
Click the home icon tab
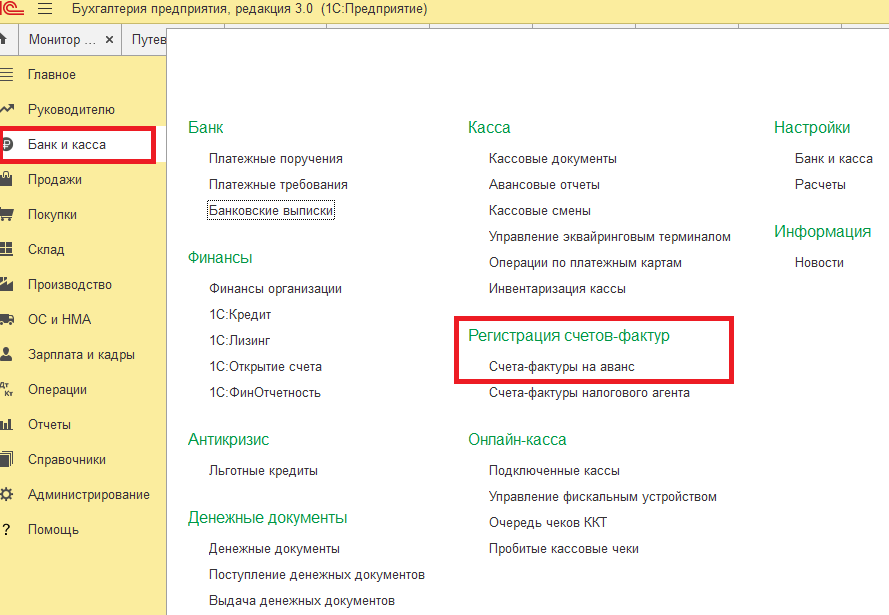[5, 41]
